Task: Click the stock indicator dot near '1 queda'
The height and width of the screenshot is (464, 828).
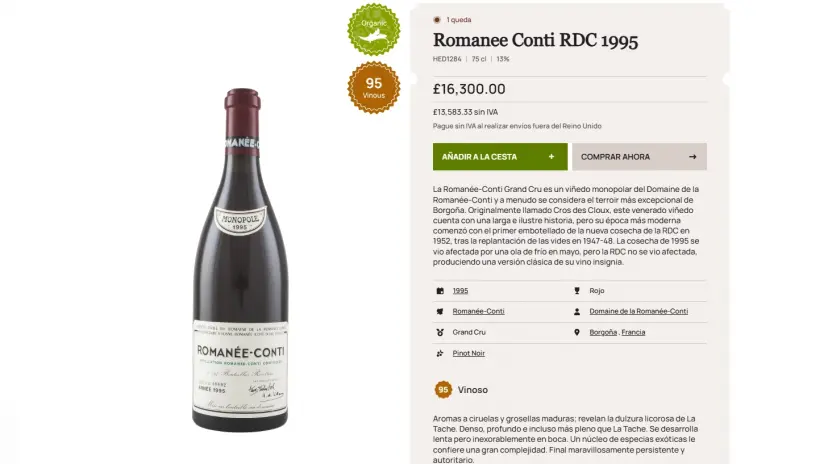Action: (437, 19)
